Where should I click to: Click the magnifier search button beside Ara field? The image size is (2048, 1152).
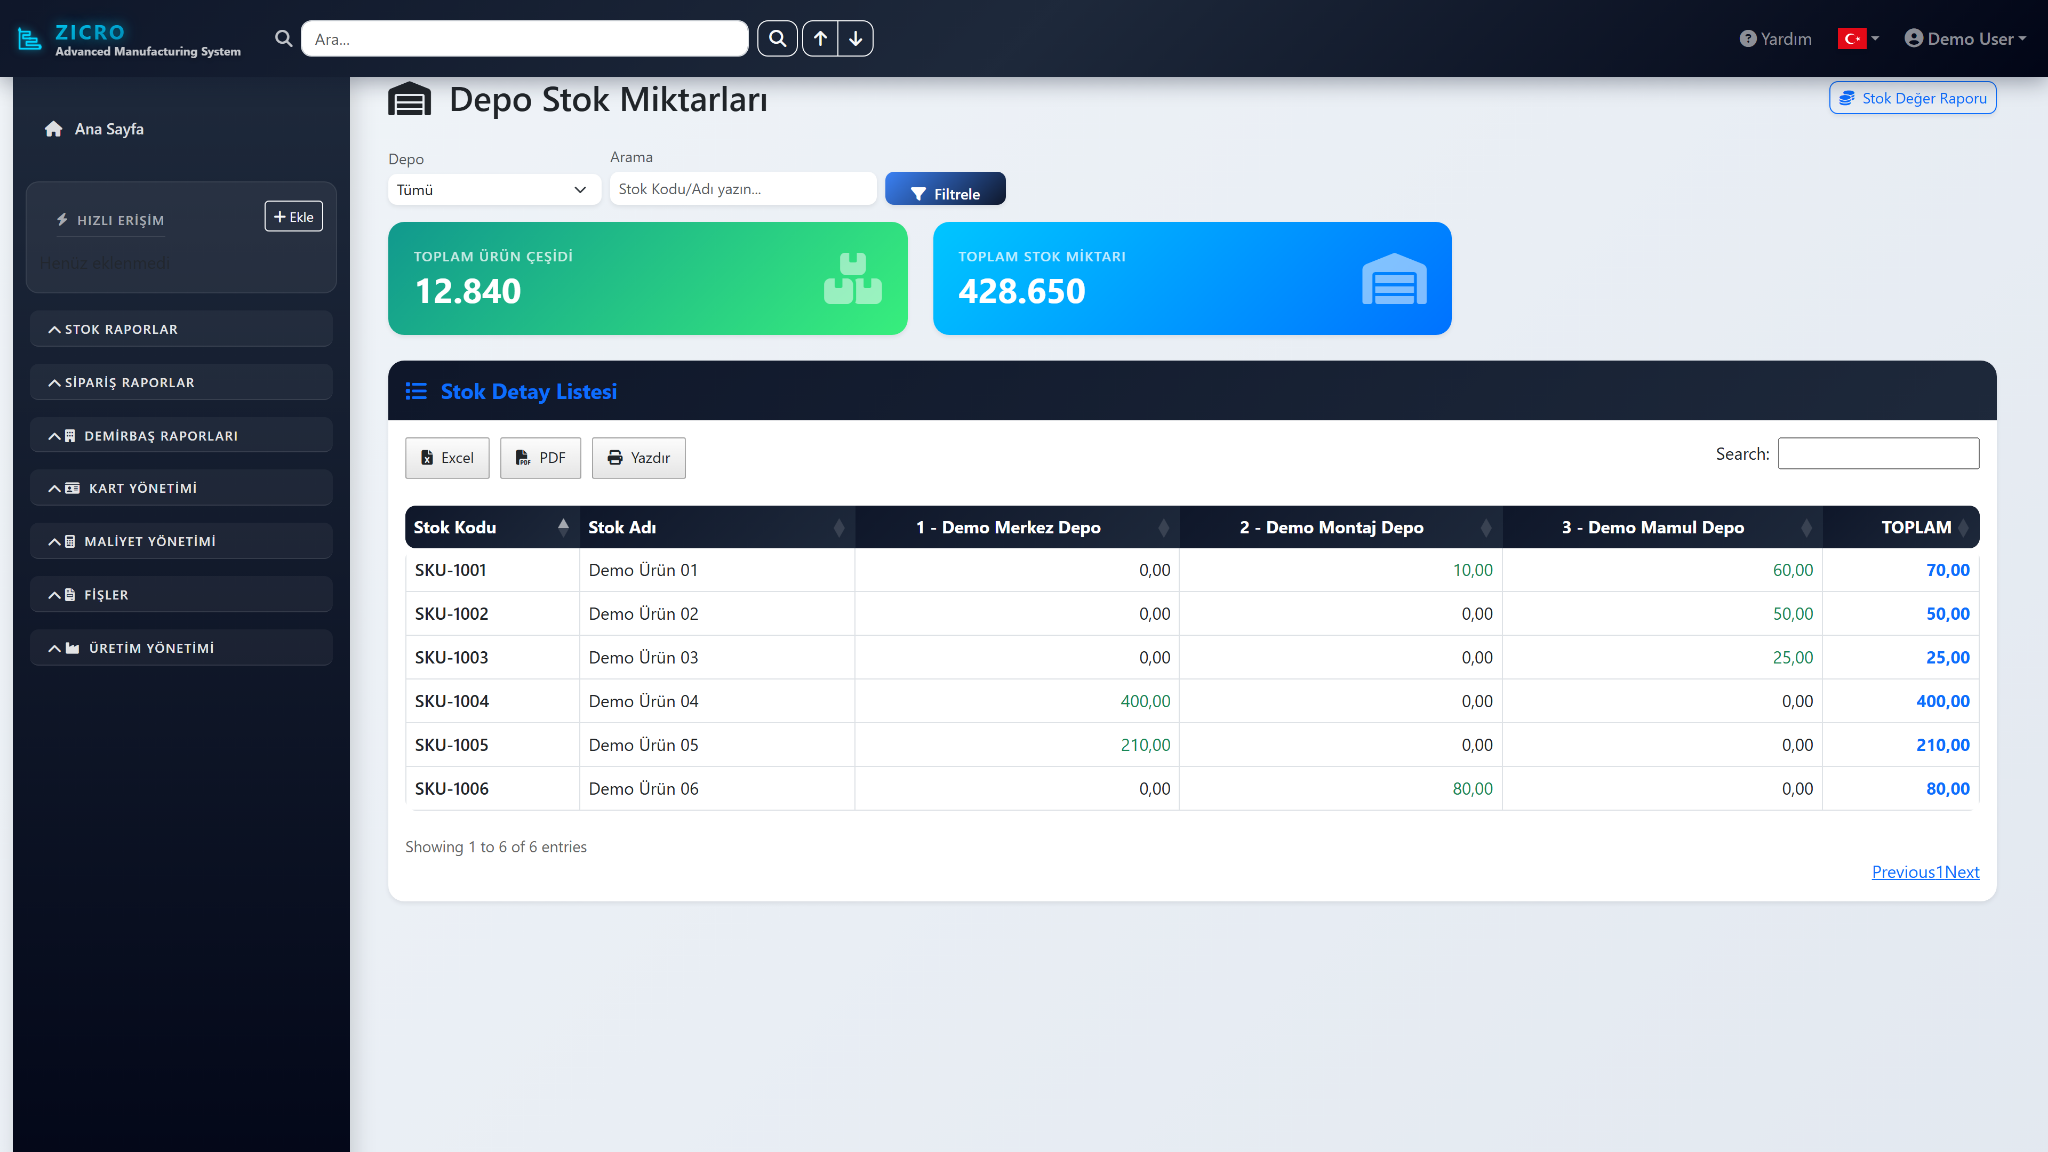tap(777, 39)
